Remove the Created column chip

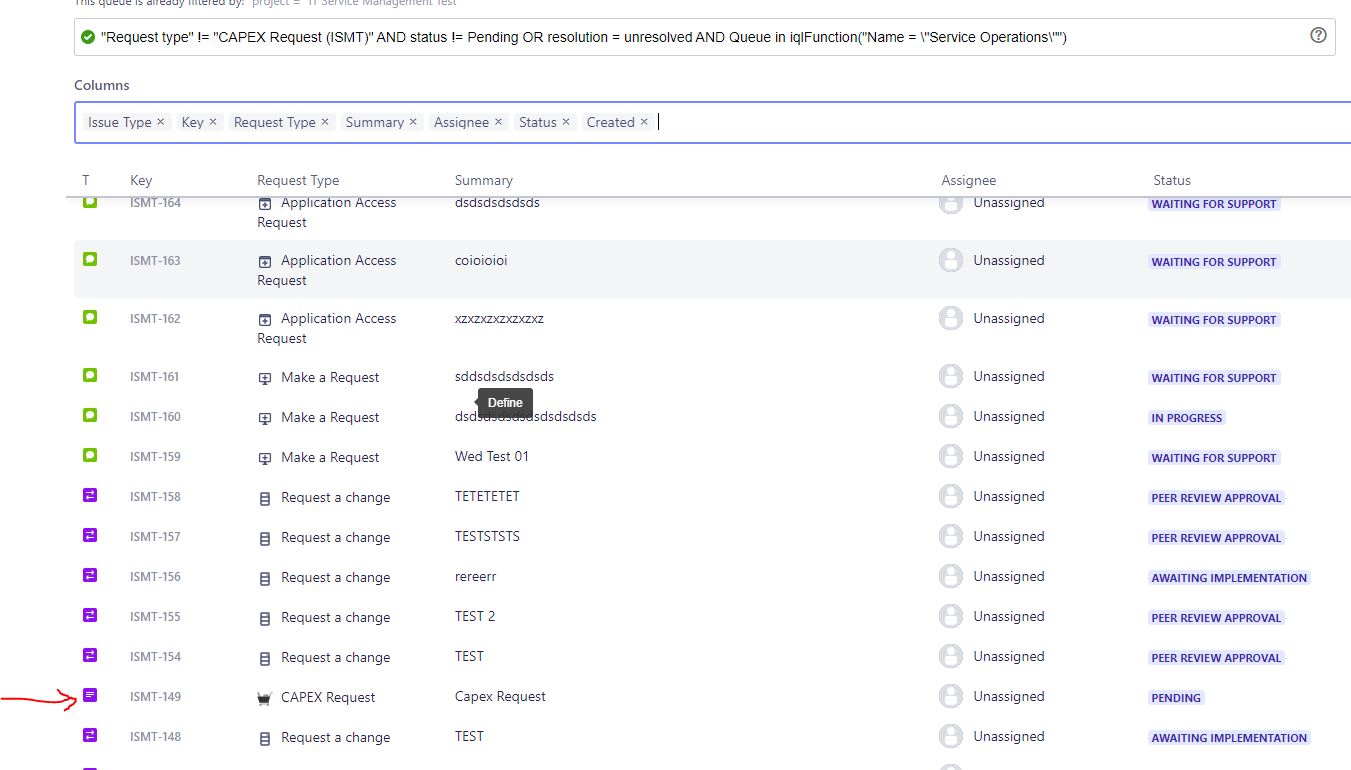point(645,121)
